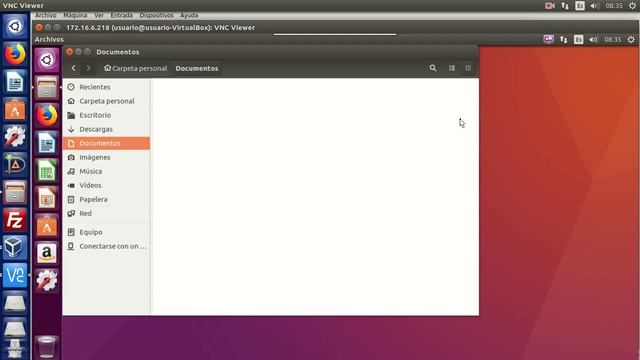Launch Firefox from outer launcher

[15, 54]
